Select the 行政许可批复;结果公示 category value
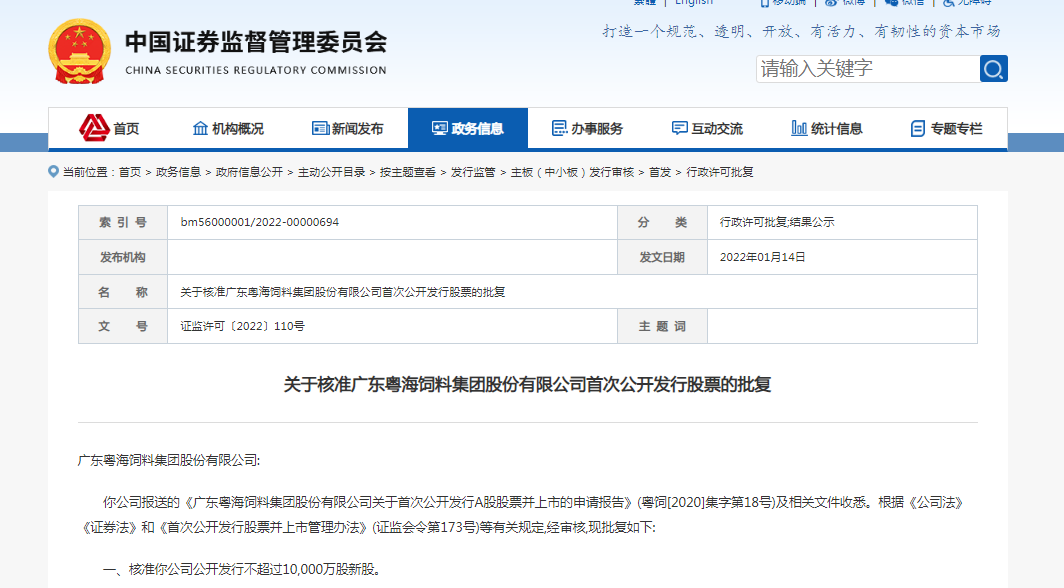 pyautogui.click(x=777, y=222)
